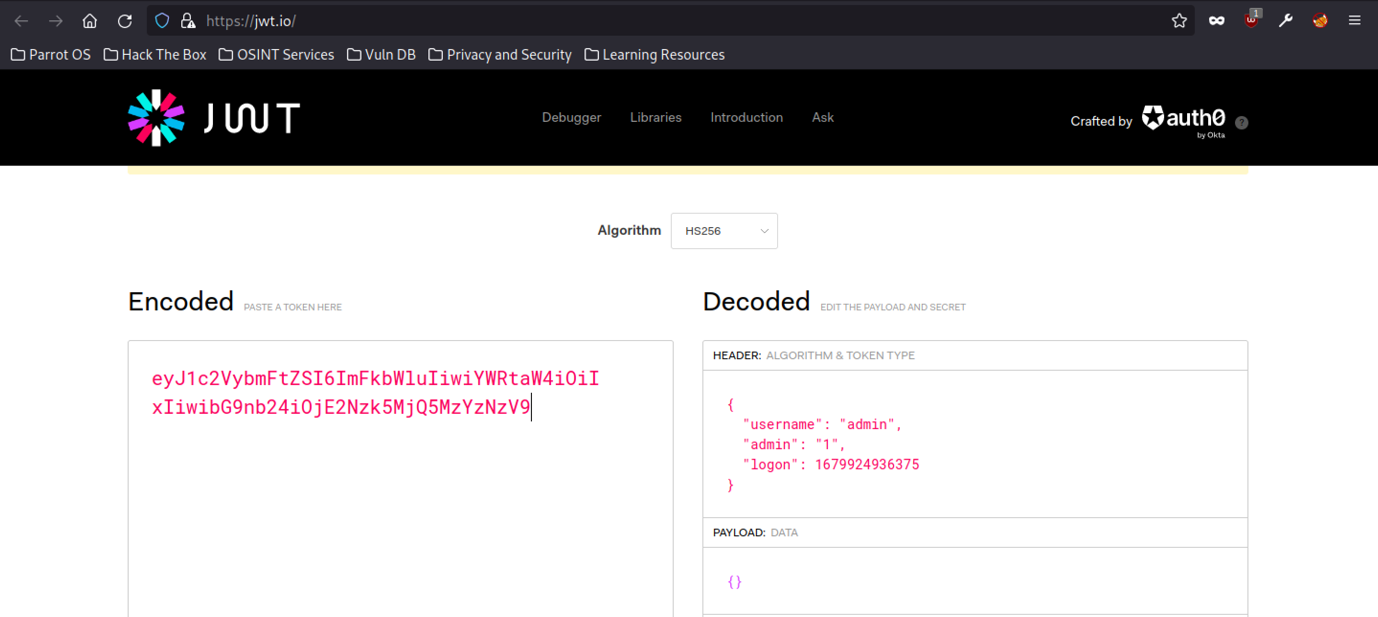This screenshot has height=617, width=1378.
Task: Open the Firefox hamburger menu
Action: (1355, 21)
